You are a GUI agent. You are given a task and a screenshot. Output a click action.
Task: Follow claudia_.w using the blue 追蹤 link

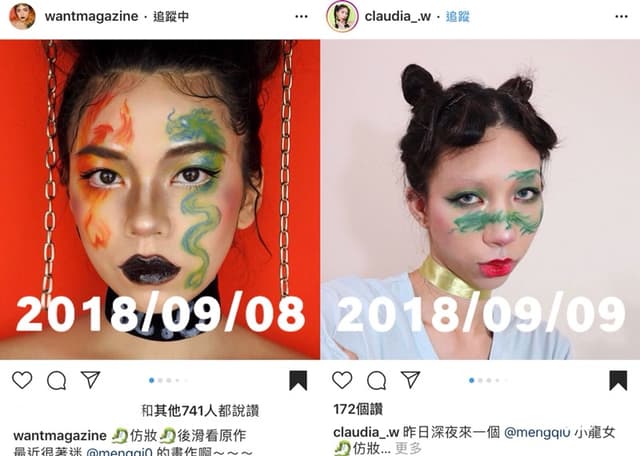click(x=458, y=16)
